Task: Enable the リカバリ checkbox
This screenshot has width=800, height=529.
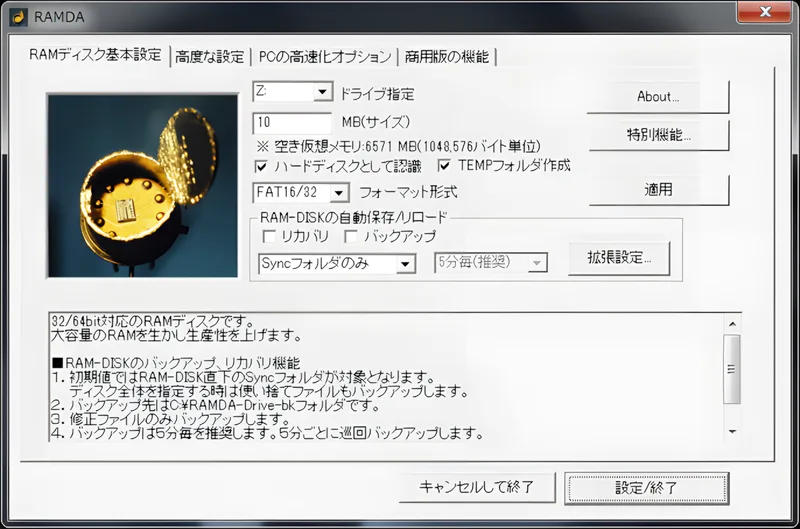Action: click(269, 237)
